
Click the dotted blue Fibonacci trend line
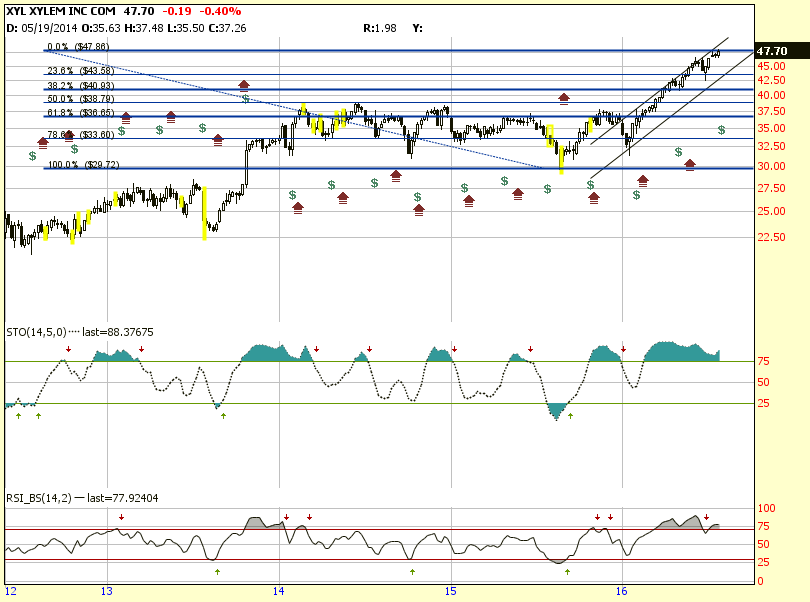[292, 109]
